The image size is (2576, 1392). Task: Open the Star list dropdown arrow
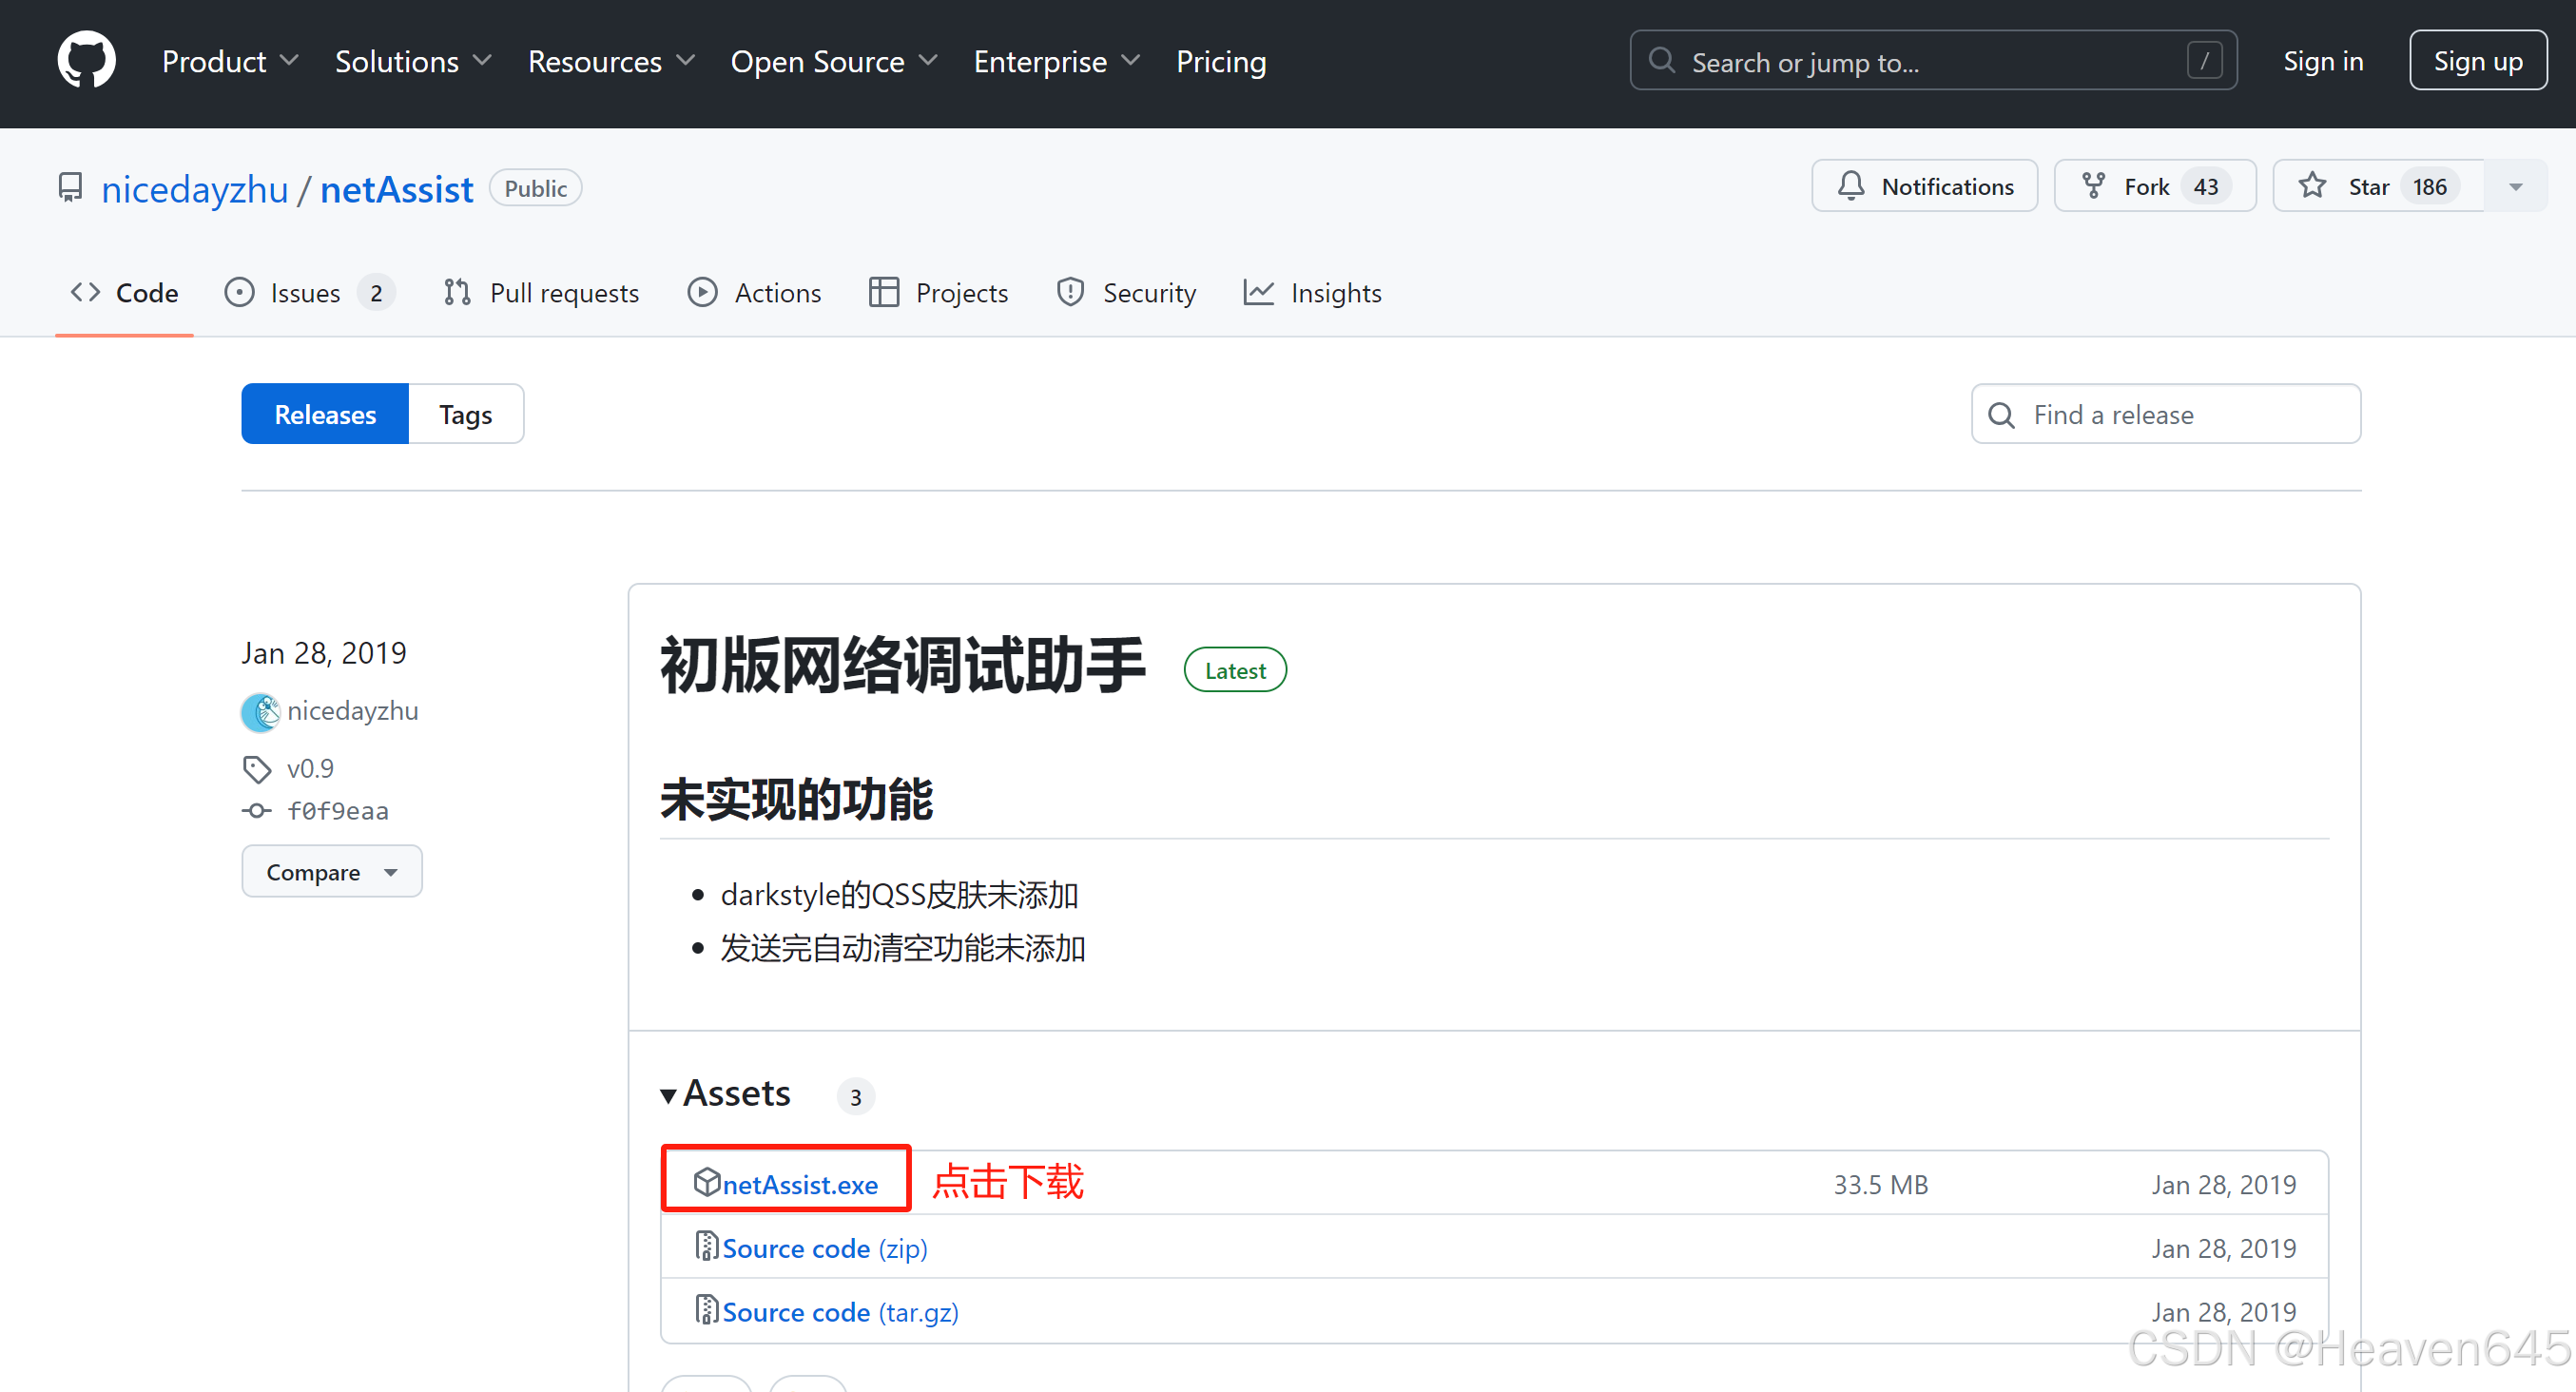click(2515, 186)
